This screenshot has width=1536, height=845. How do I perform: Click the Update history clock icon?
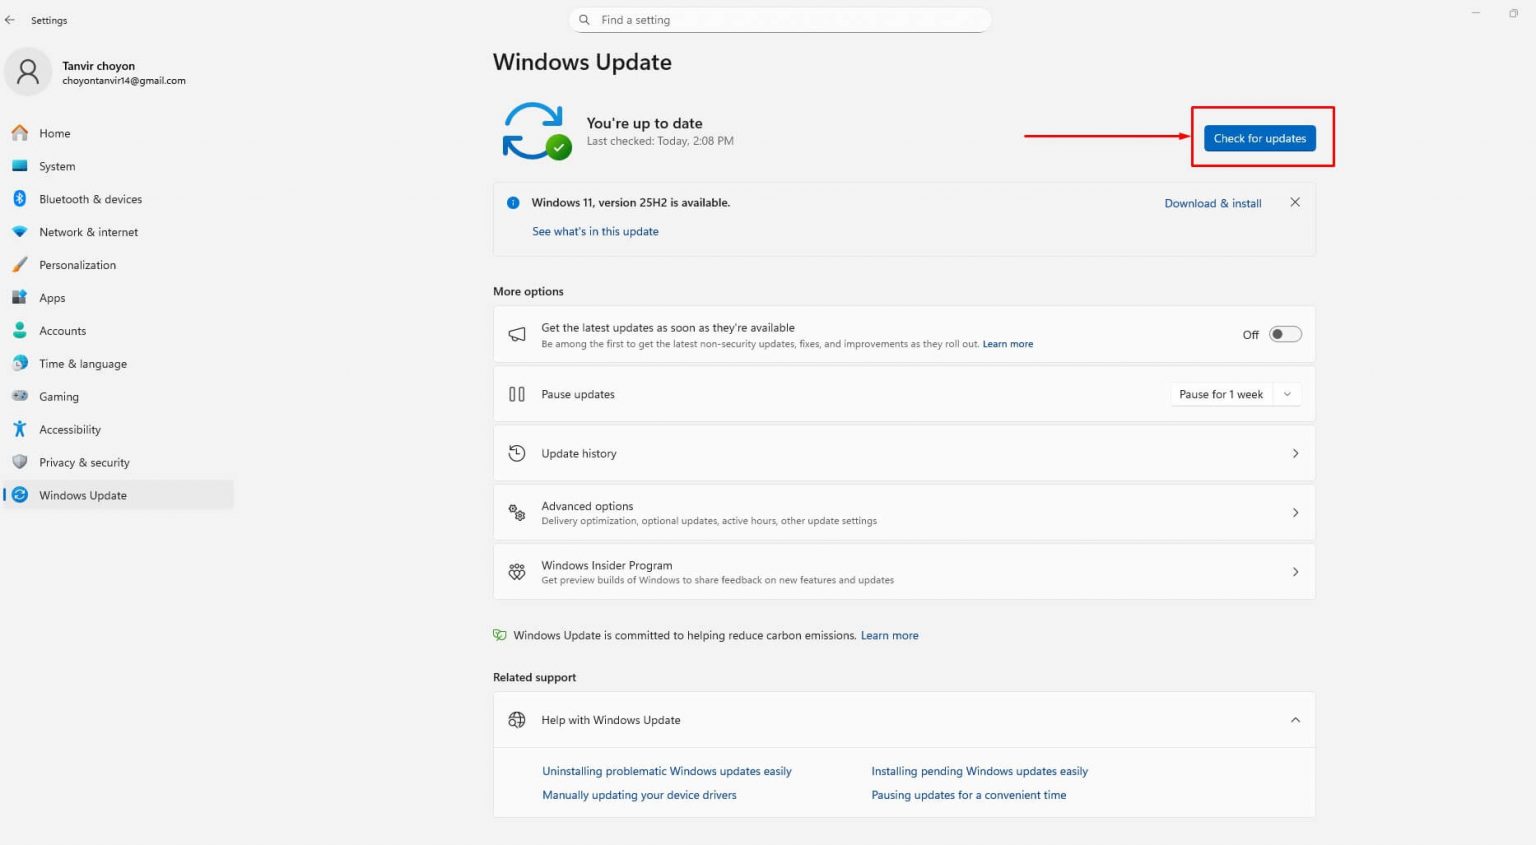click(x=517, y=453)
